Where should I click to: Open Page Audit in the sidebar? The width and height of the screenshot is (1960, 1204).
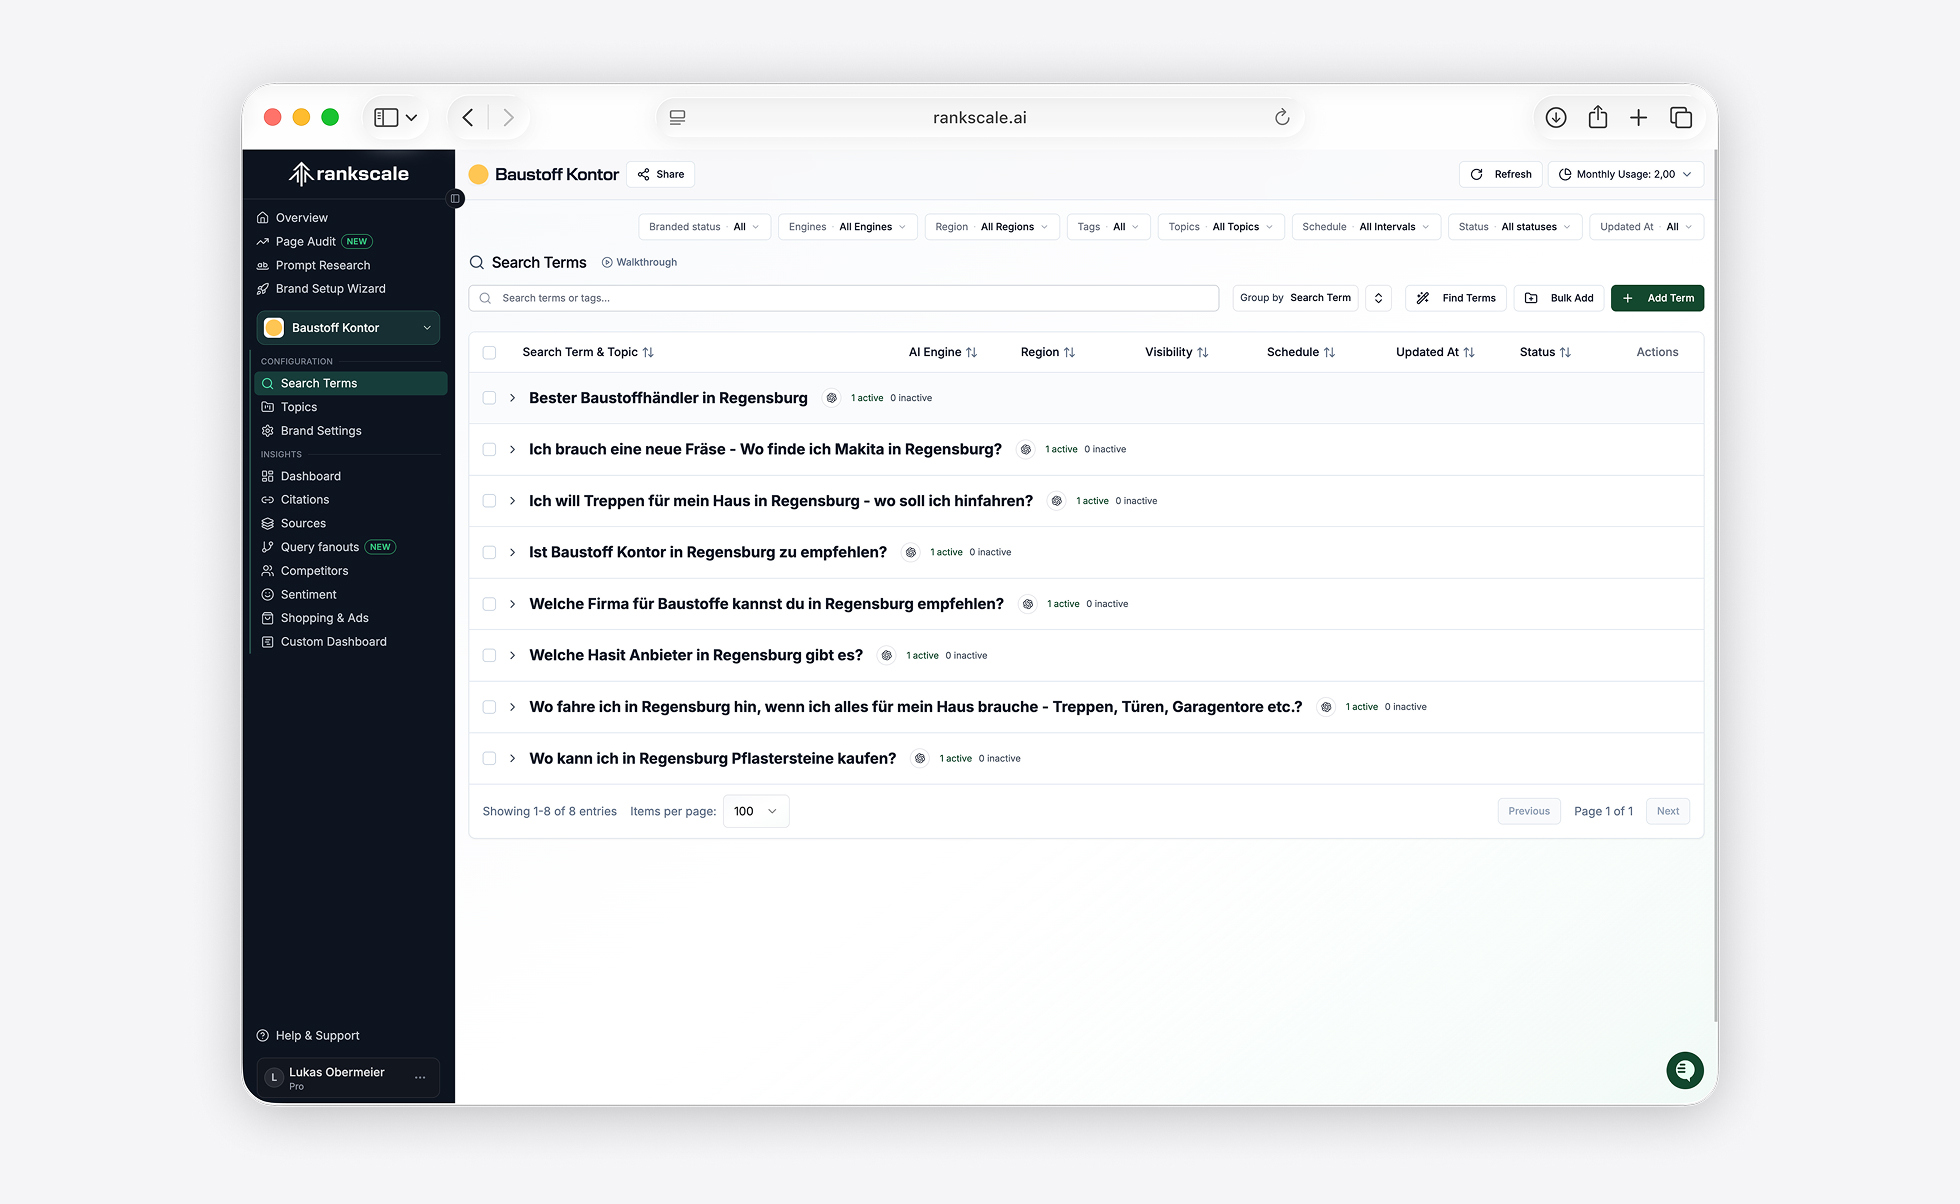click(x=305, y=242)
